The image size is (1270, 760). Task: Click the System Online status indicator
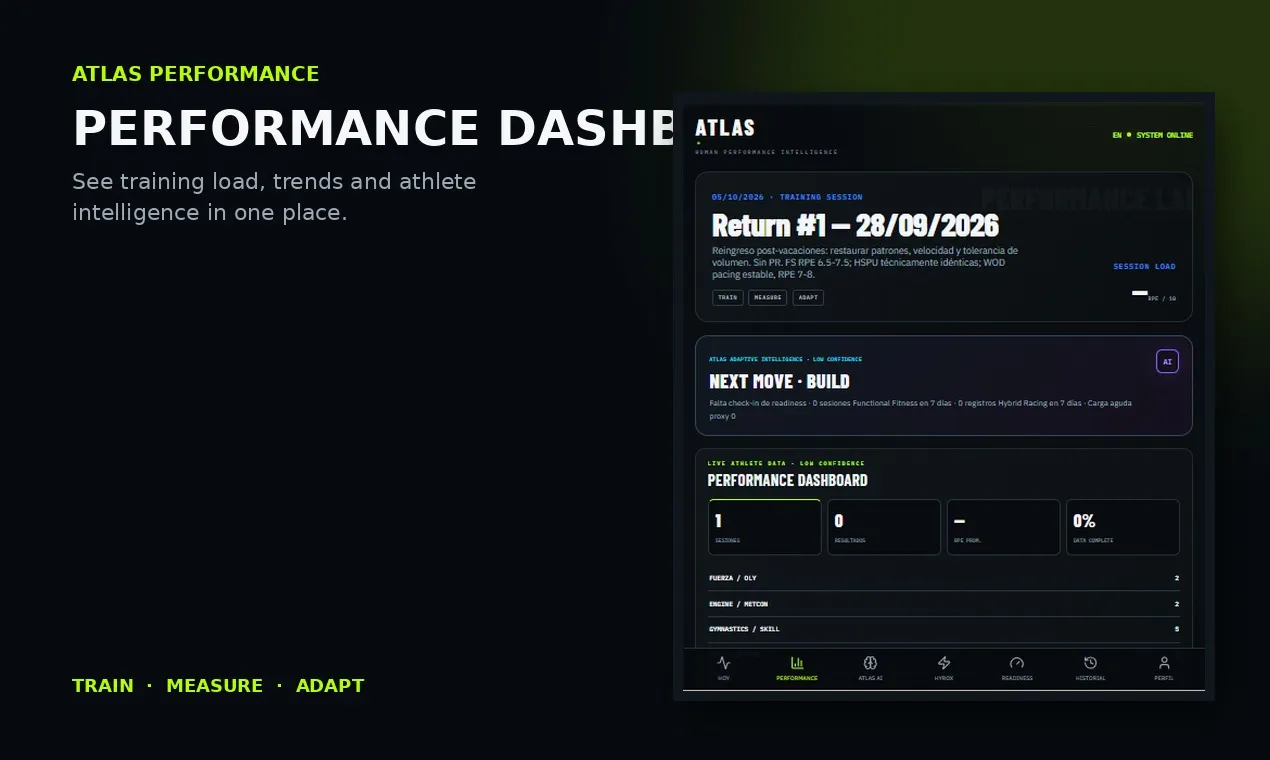1160,135
